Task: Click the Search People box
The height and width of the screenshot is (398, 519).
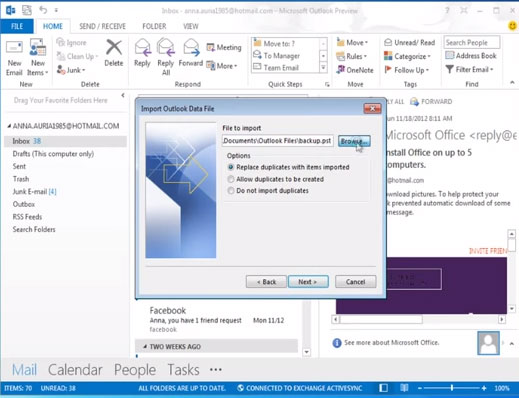Action: click(x=472, y=42)
